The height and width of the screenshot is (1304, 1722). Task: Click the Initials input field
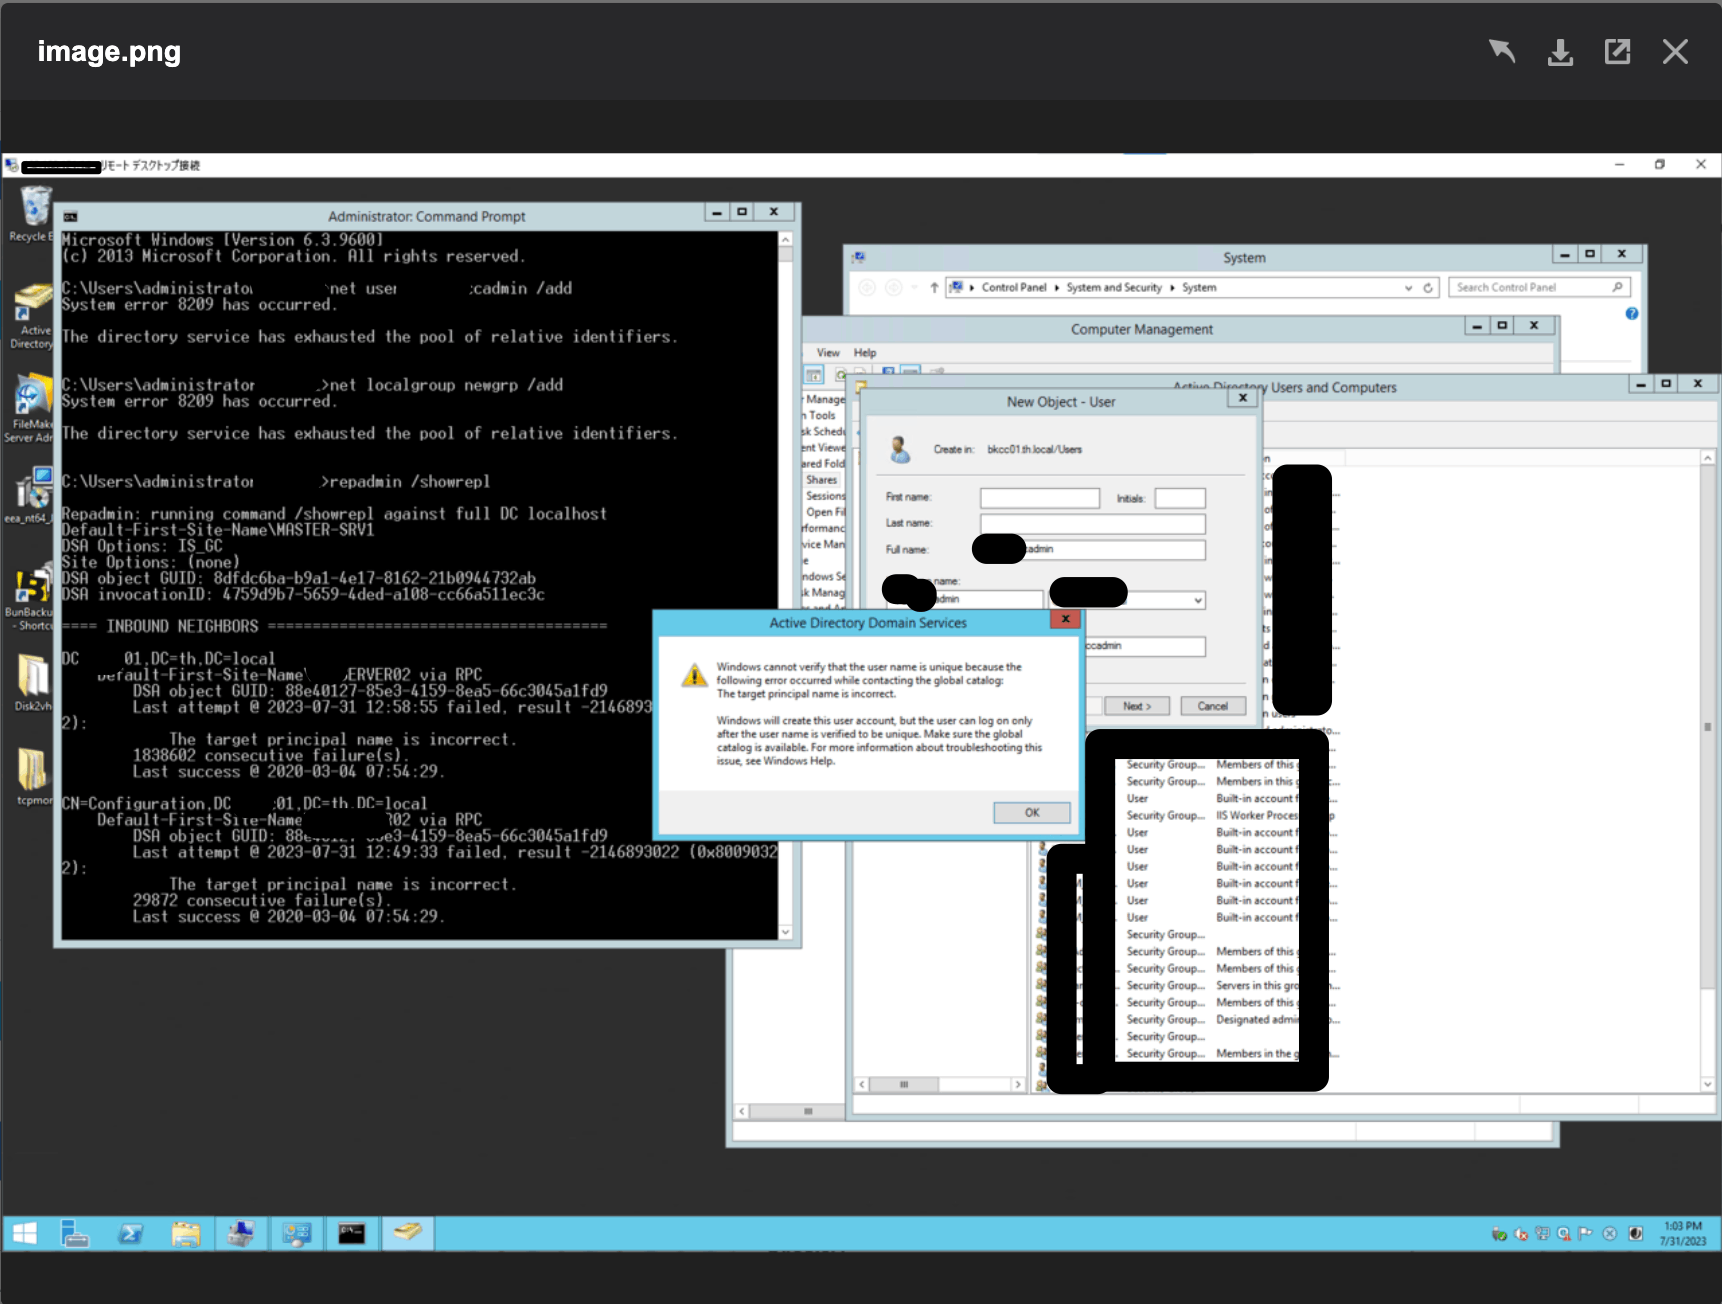click(x=1180, y=498)
